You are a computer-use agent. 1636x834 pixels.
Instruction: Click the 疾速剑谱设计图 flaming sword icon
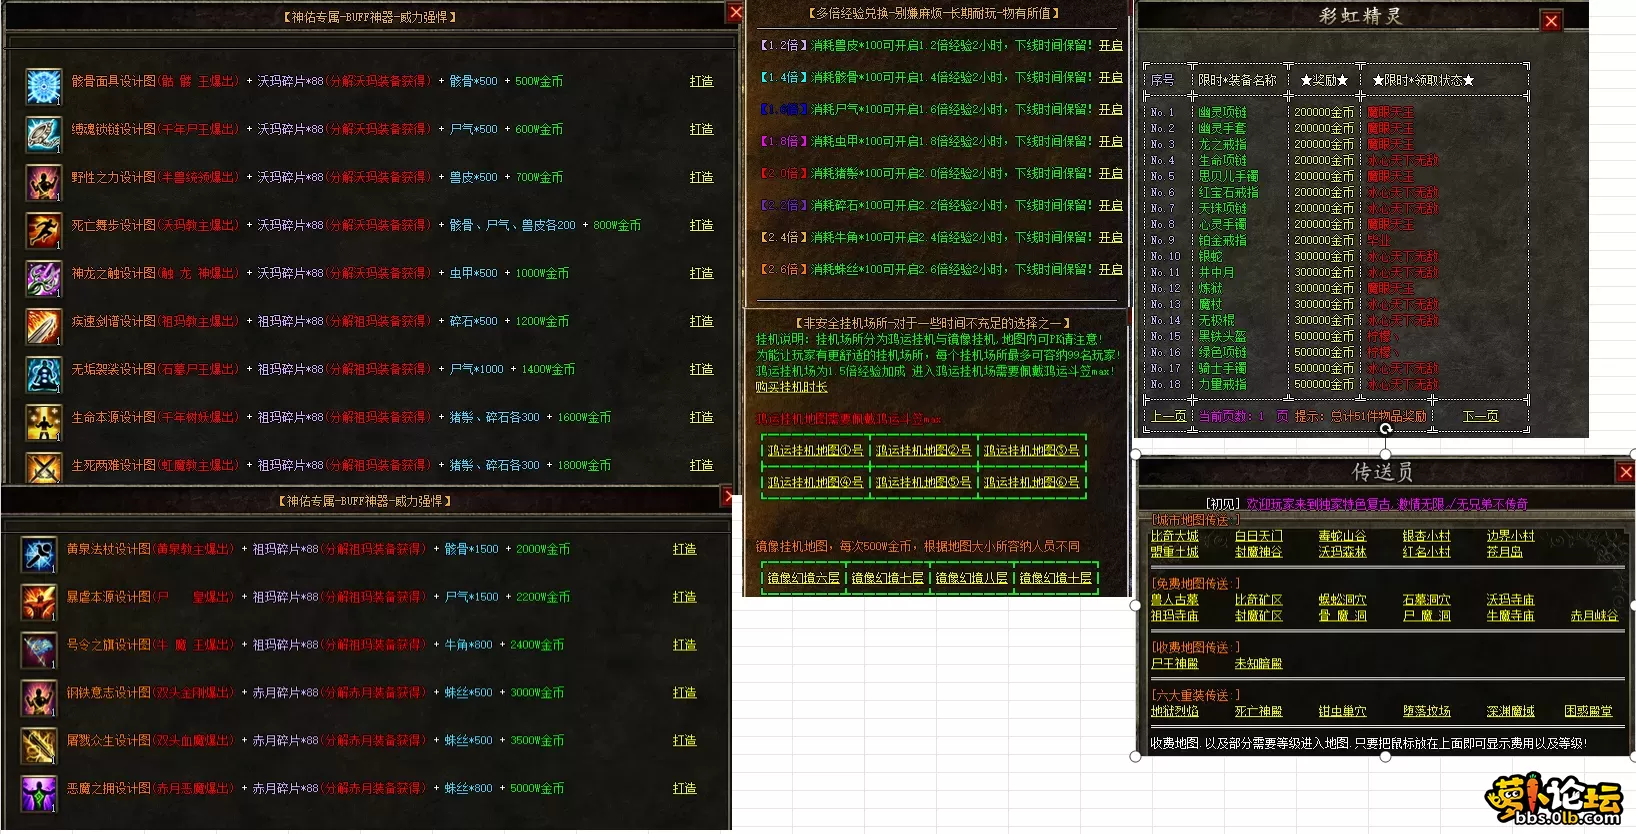click(x=43, y=326)
